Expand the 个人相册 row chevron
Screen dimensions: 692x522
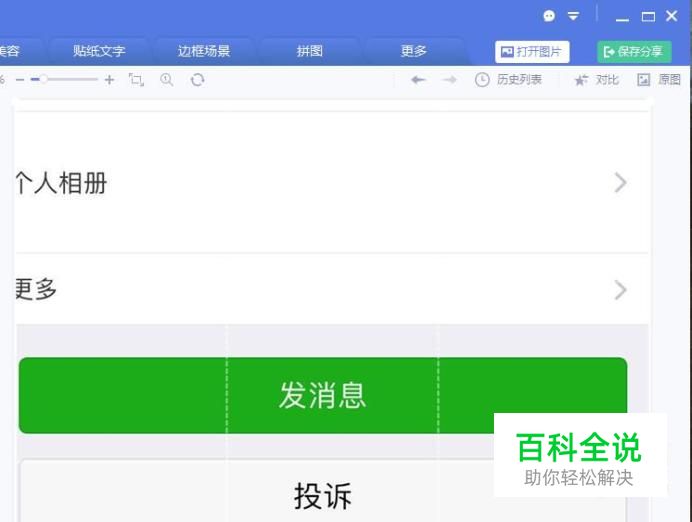(x=621, y=183)
